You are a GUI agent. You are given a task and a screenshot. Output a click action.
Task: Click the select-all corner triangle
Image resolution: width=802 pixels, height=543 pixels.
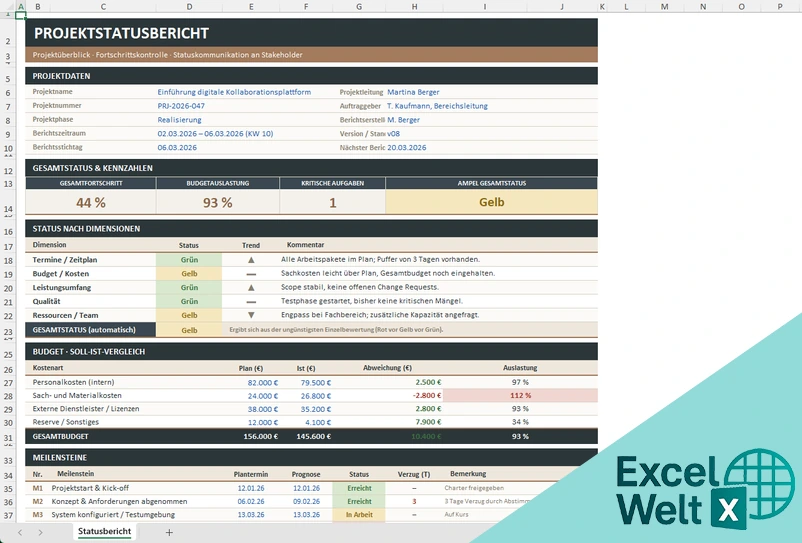8,6
